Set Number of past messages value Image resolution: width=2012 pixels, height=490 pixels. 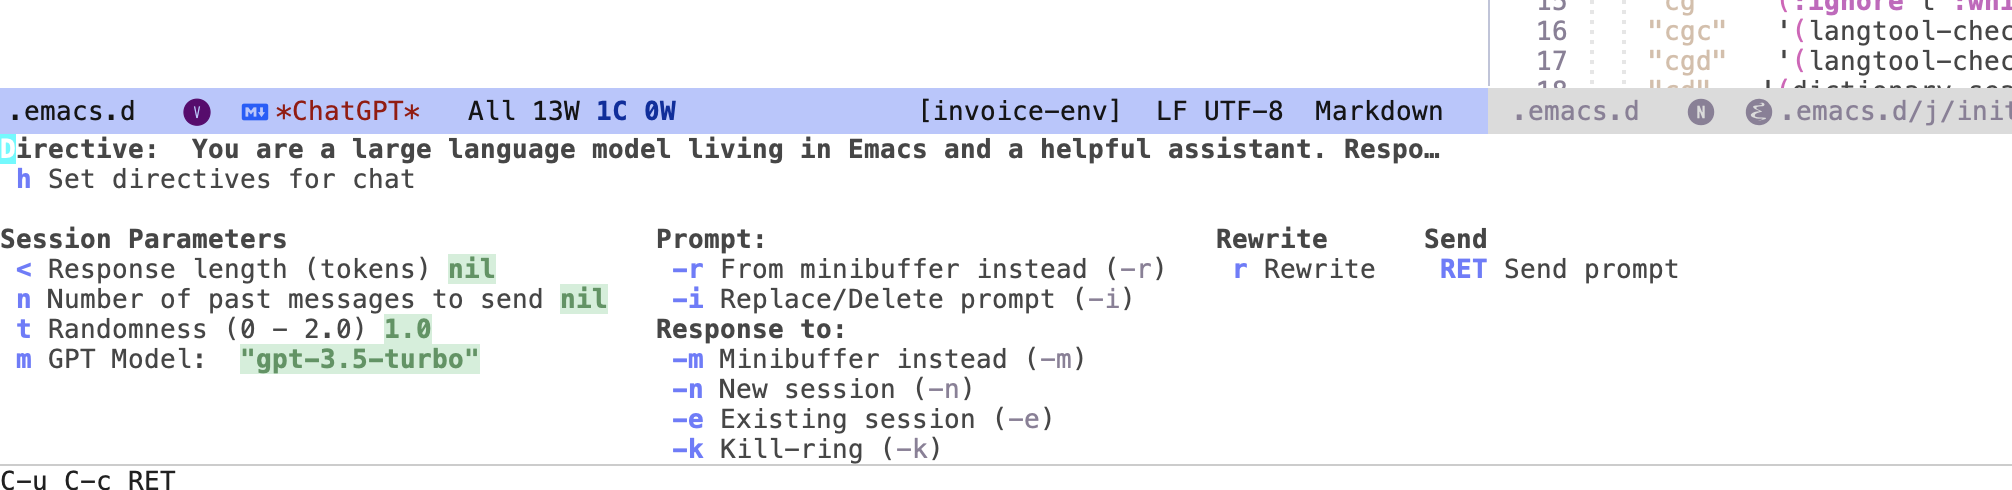(x=583, y=299)
